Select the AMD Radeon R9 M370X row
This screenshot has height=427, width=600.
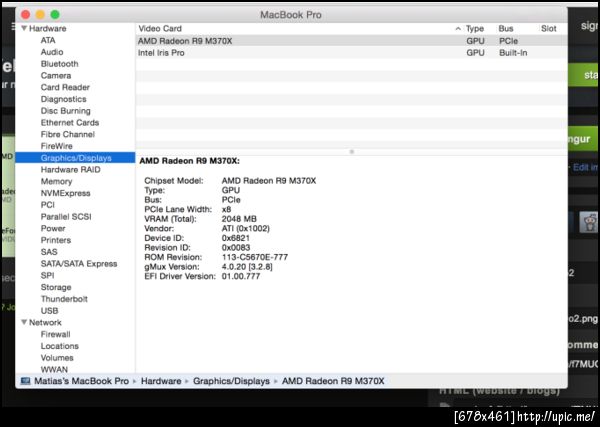pos(351,41)
